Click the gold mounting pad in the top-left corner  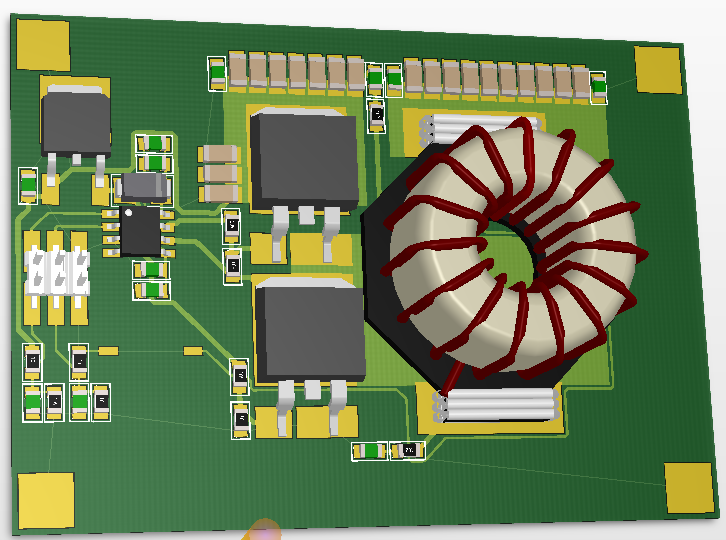pos(43,45)
